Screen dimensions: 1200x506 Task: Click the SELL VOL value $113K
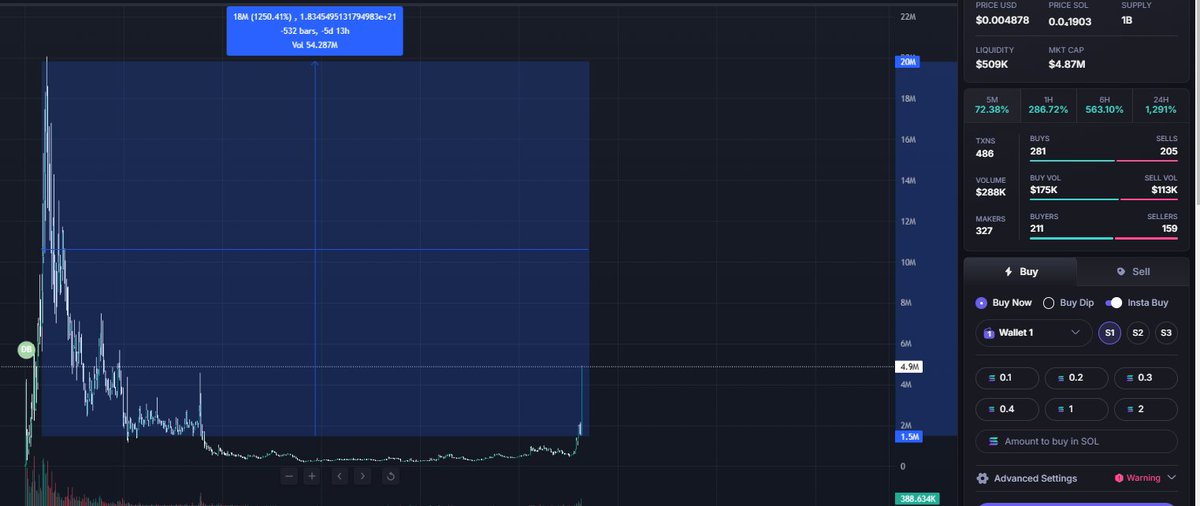click(1164, 189)
